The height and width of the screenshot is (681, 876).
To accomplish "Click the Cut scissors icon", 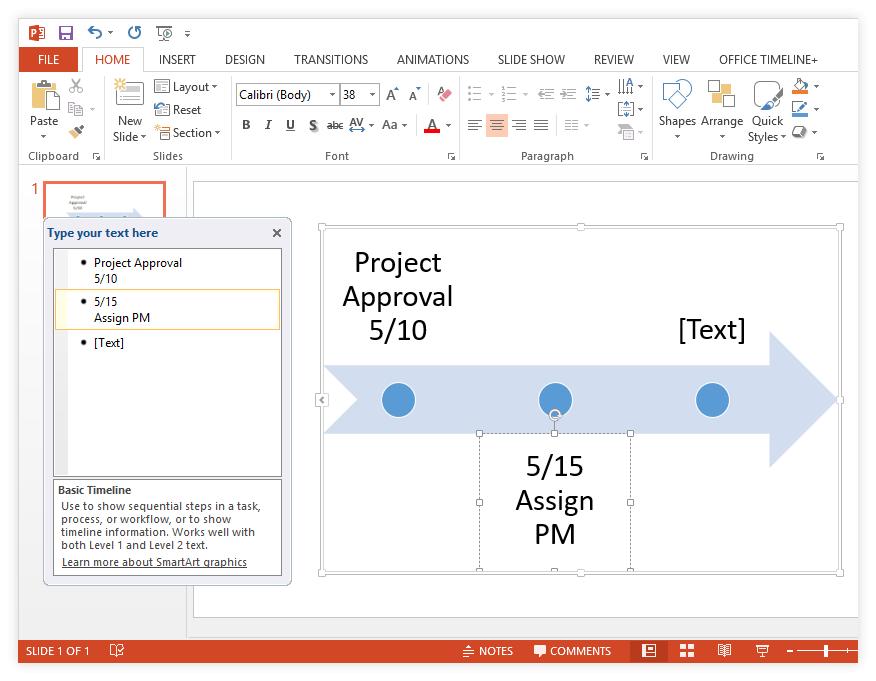I will (x=76, y=87).
